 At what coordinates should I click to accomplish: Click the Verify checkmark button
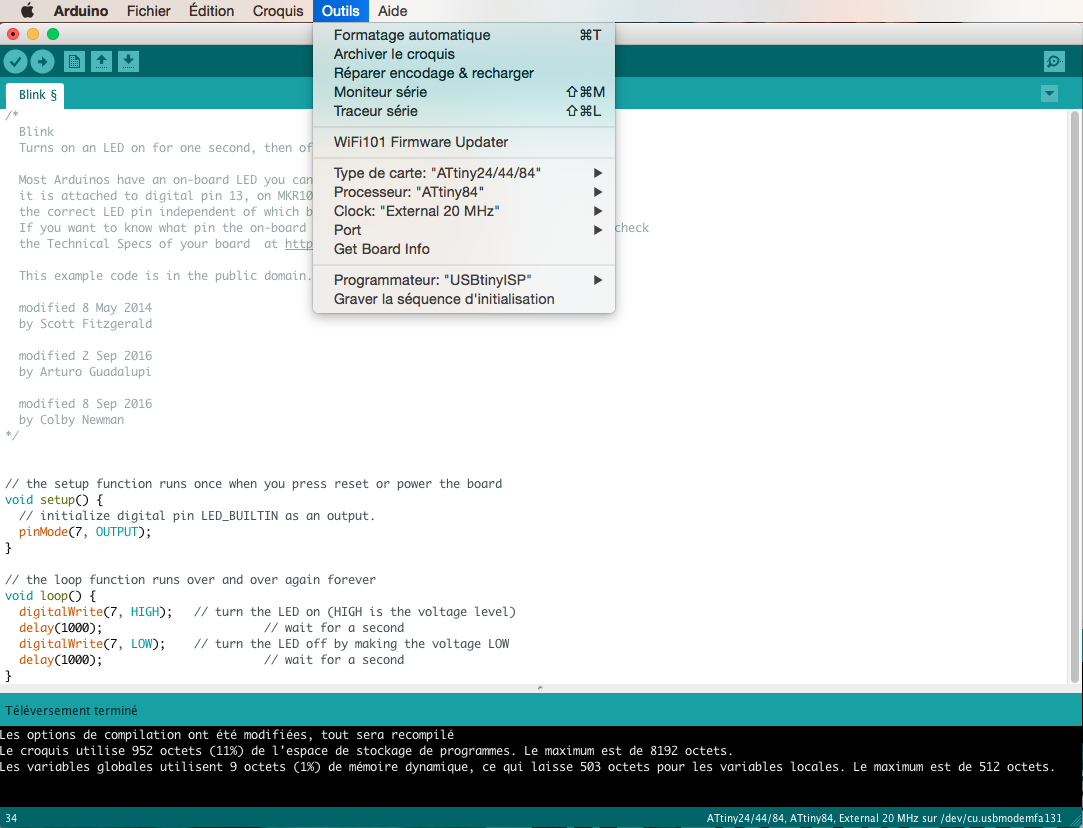[15, 62]
